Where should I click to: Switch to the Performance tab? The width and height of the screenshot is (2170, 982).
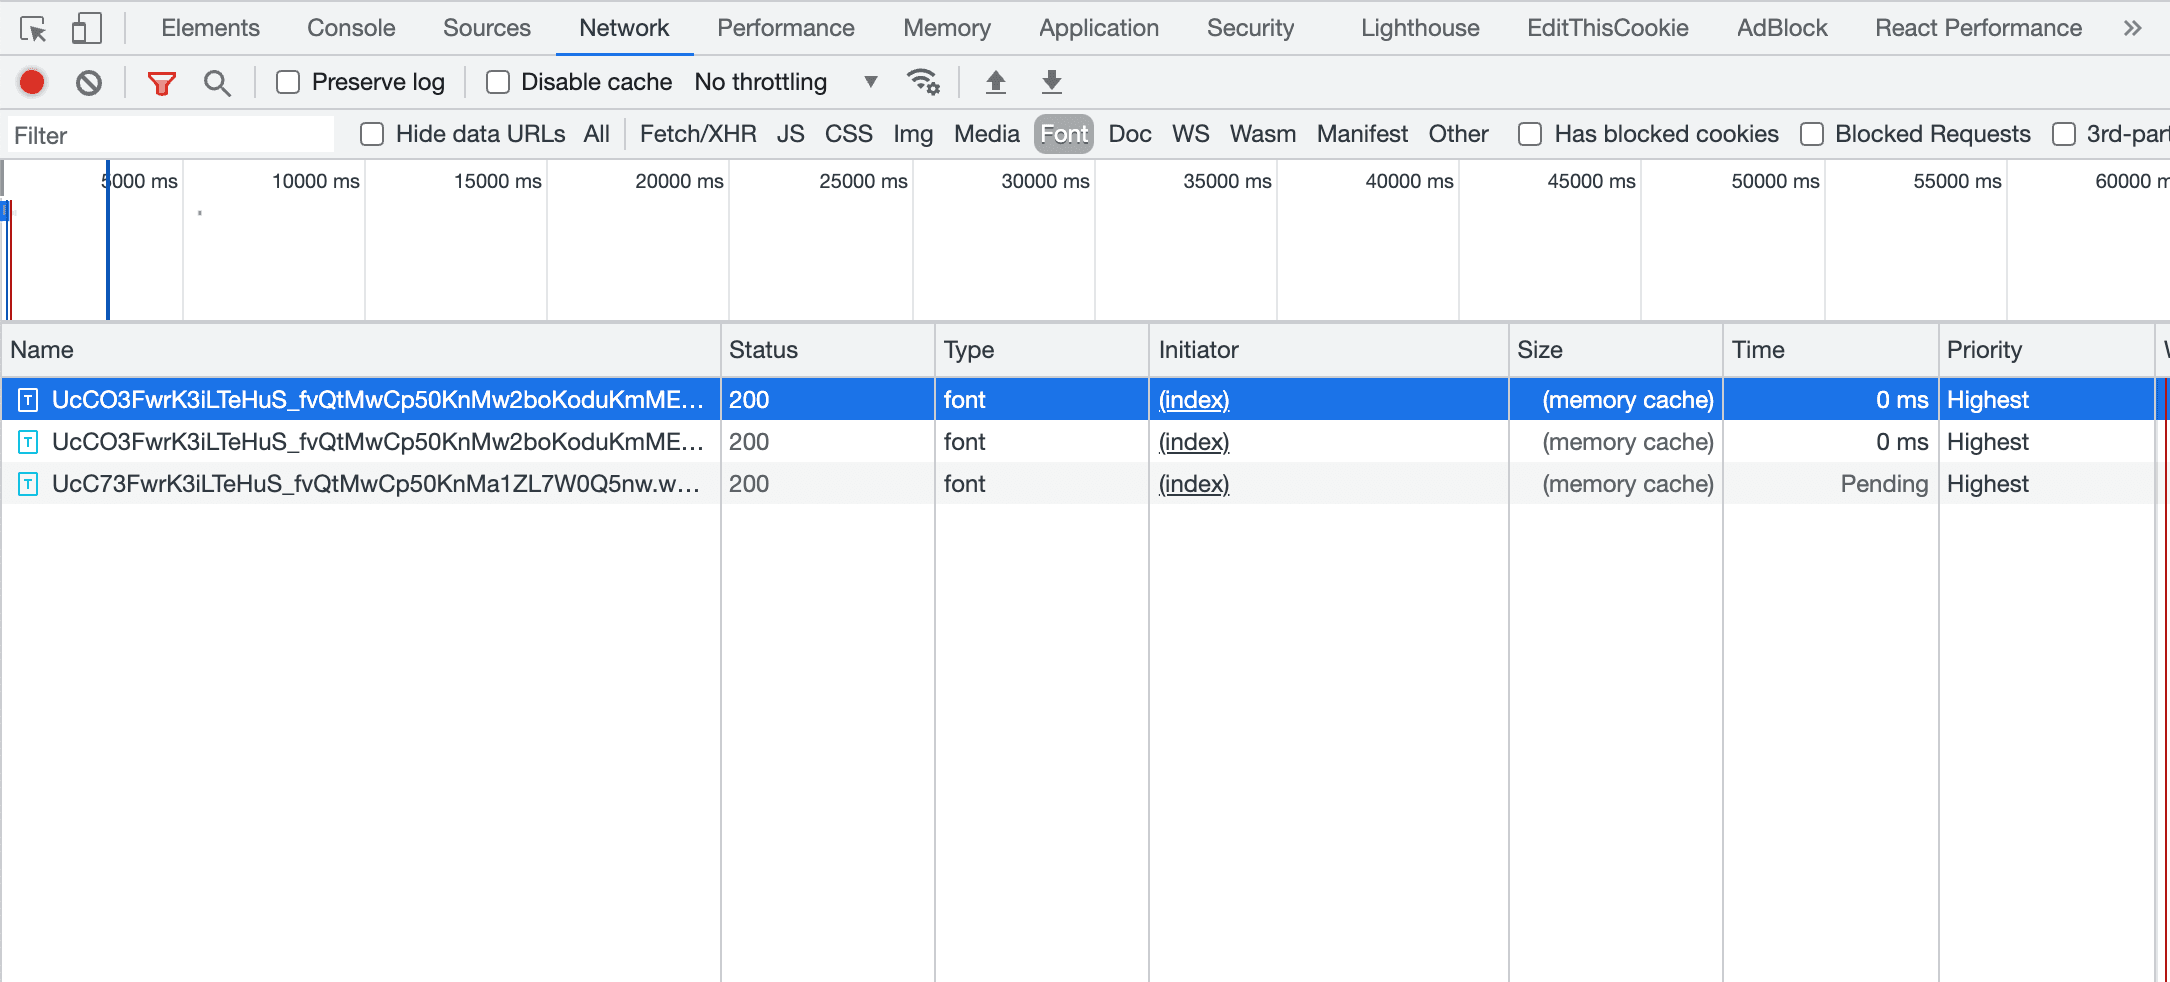tap(785, 27)
